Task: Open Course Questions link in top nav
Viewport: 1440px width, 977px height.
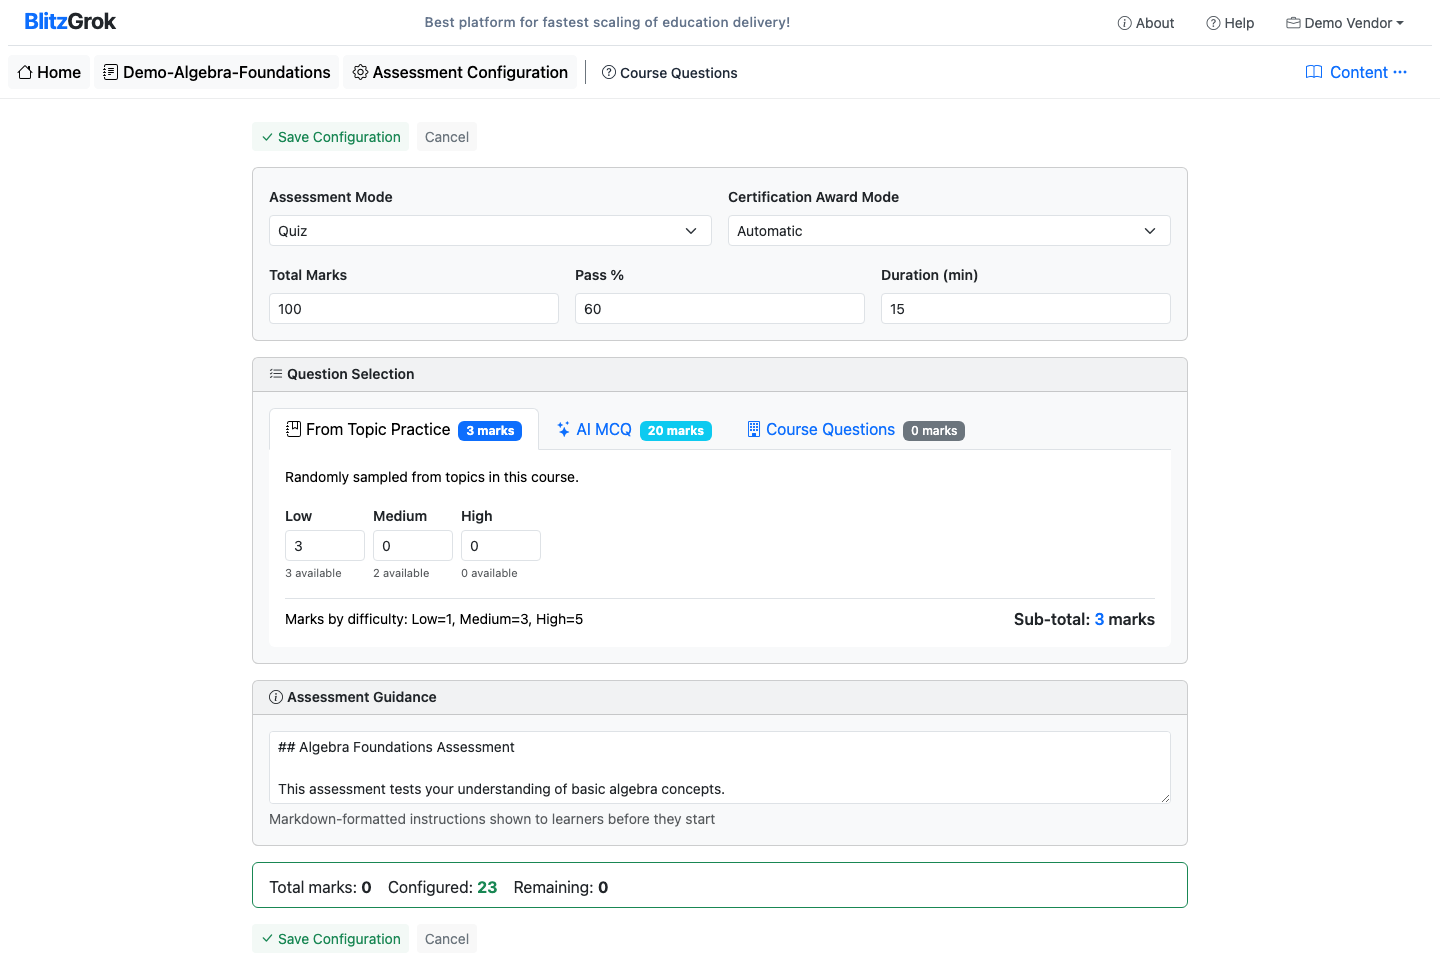Action: click(670, 73)
